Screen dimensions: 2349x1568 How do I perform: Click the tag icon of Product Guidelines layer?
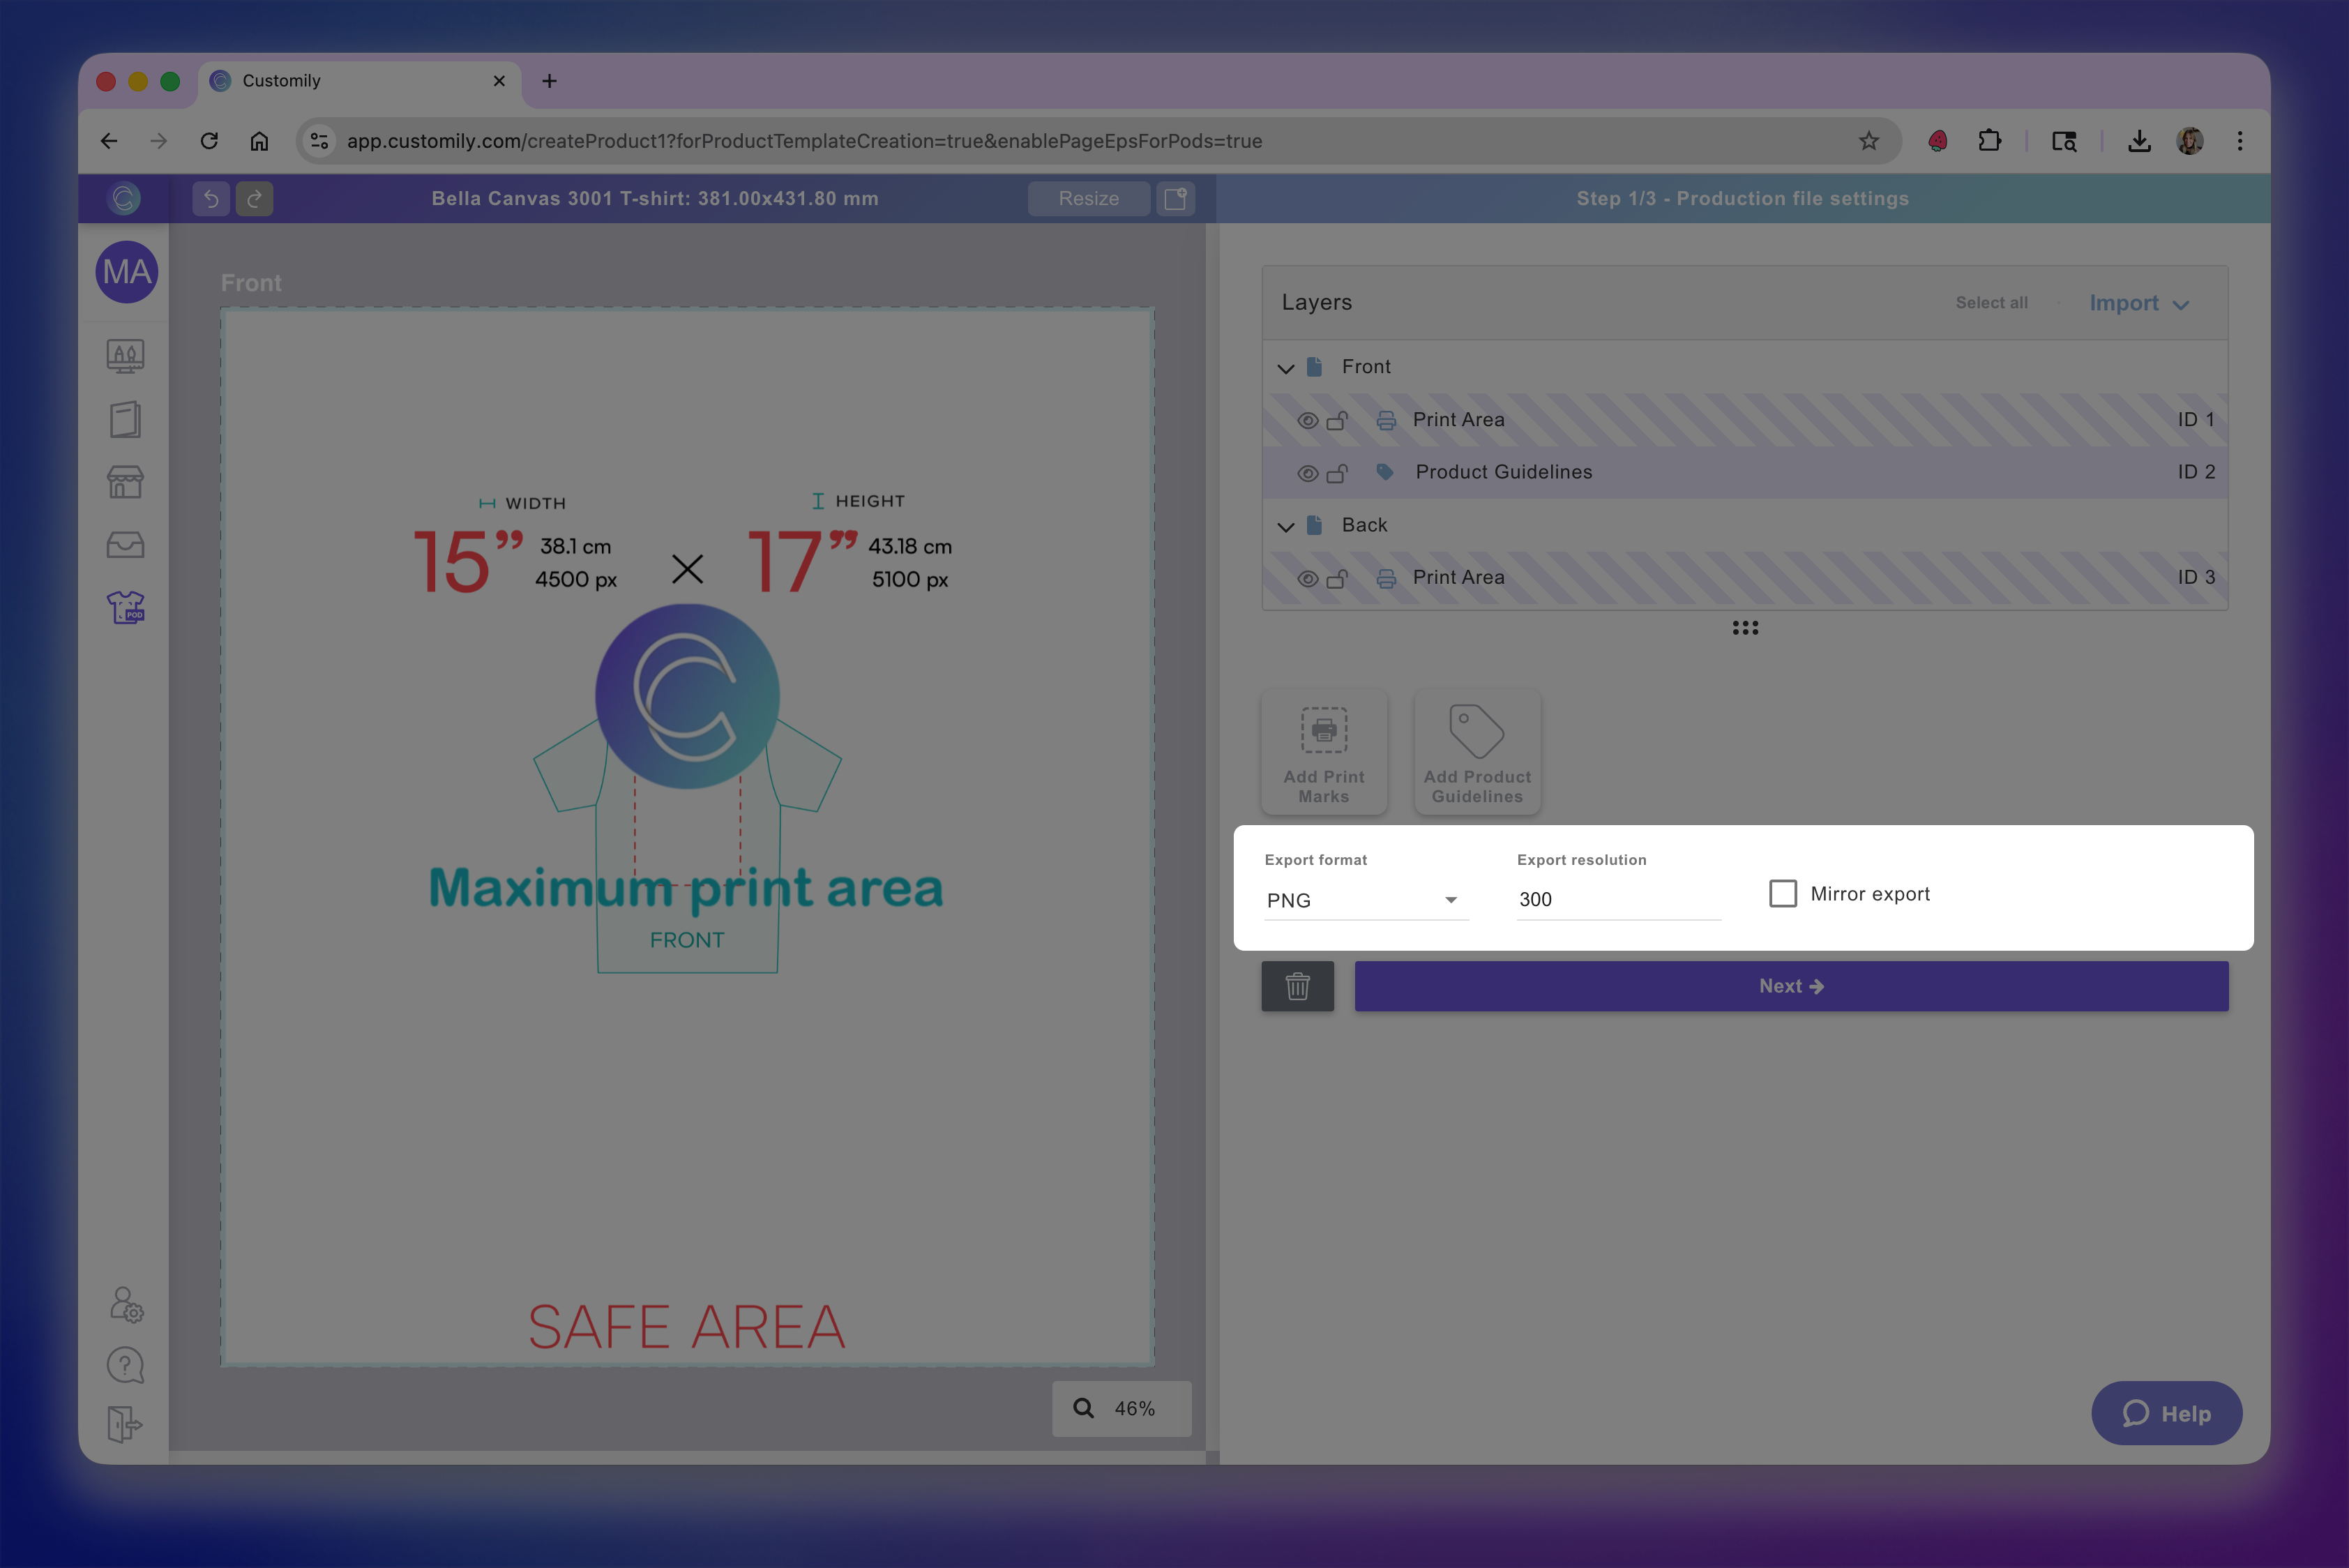pyautogui.click(x=1385, y=472)
